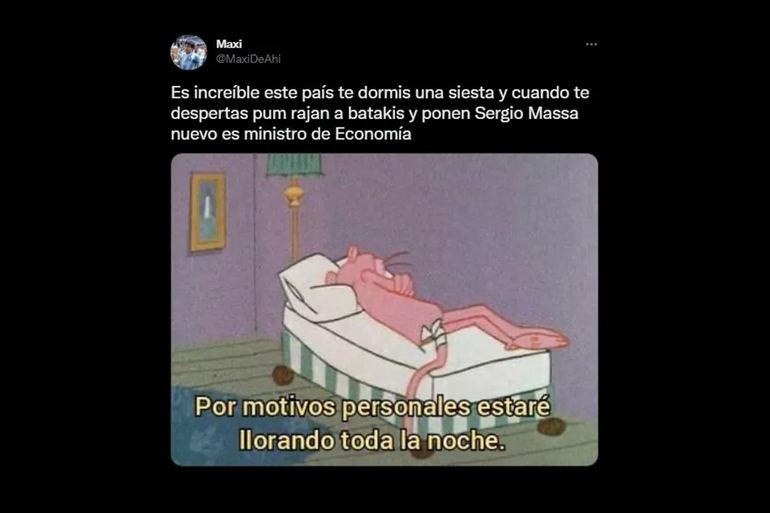Click the word 'Economía' in the tweet
Screen dimensions: 770x513
[373, 134]
